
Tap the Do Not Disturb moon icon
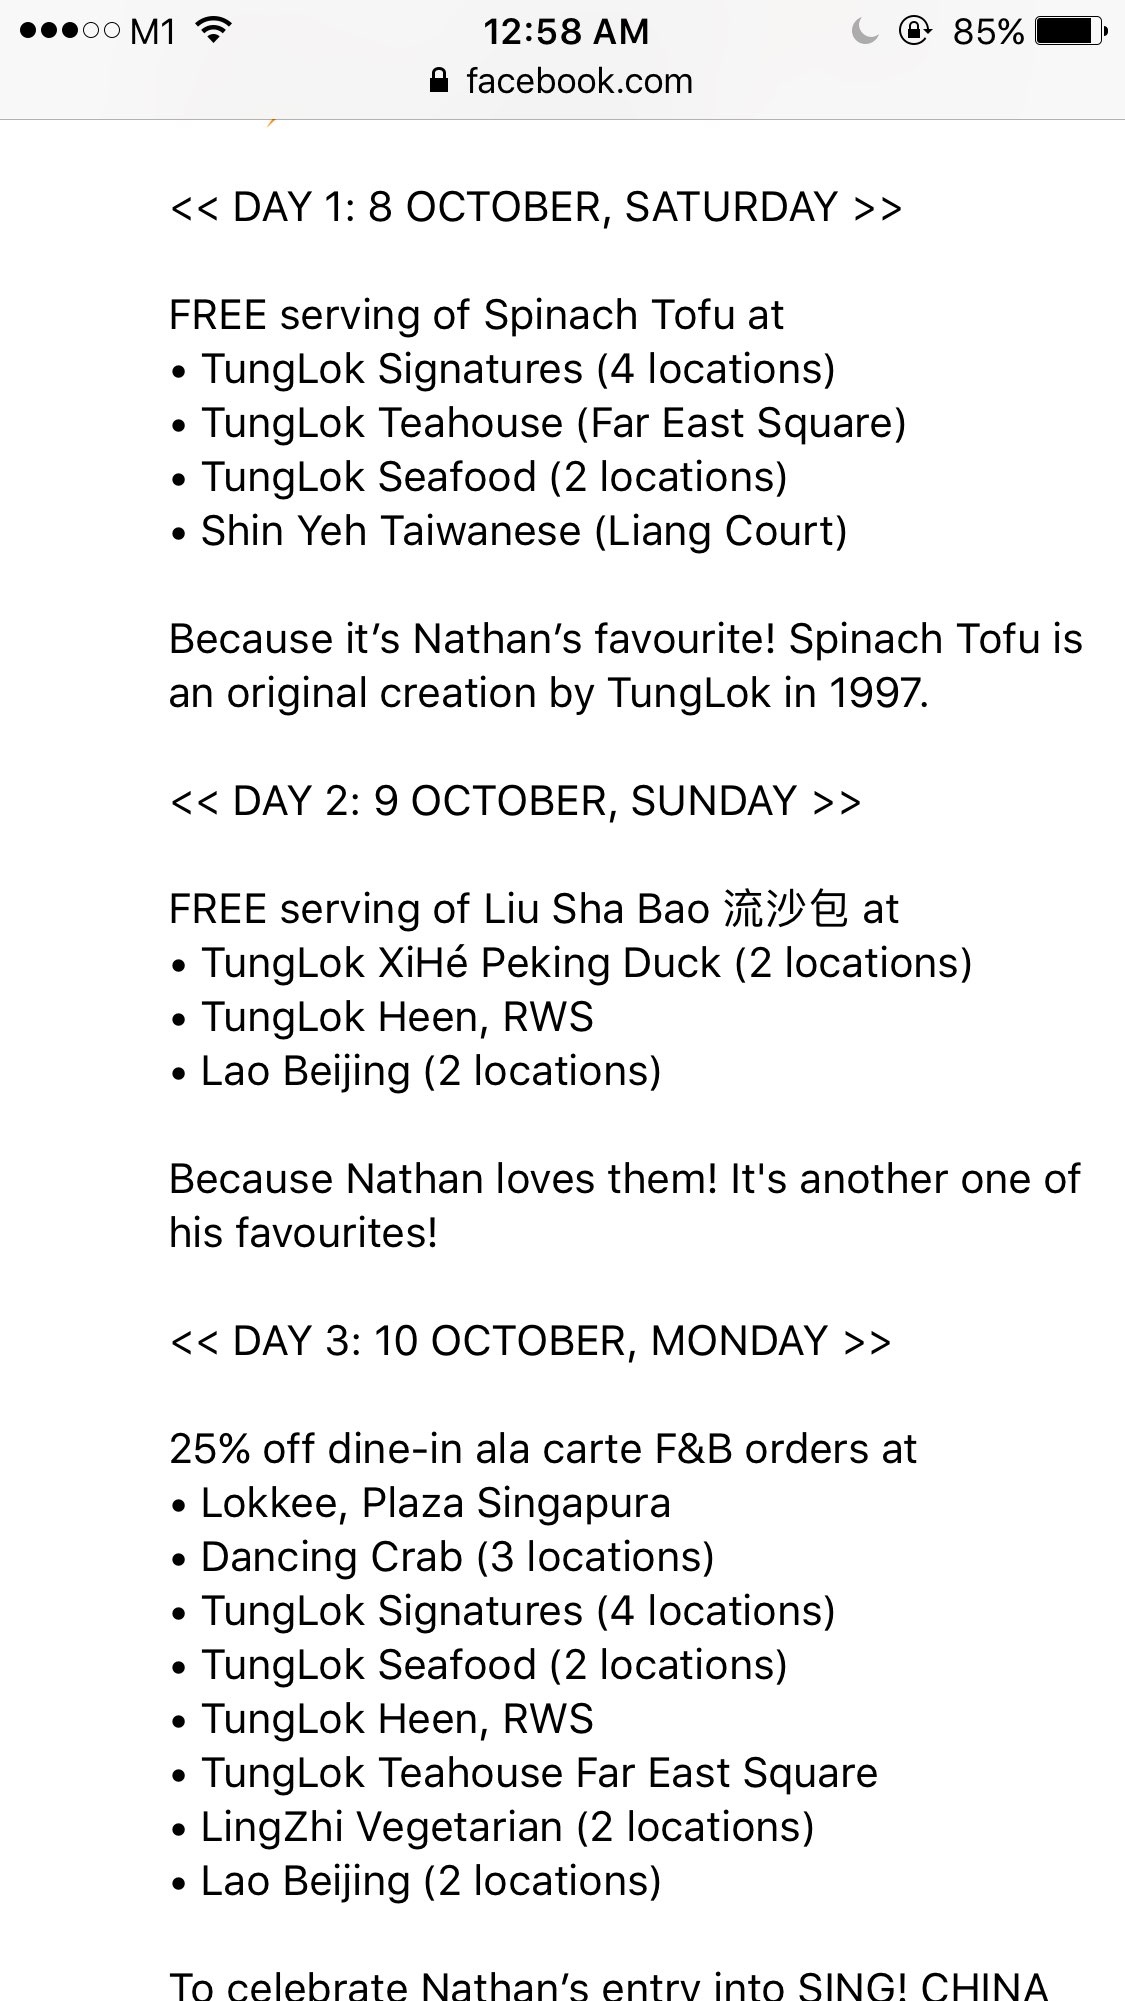click(865, 31)
